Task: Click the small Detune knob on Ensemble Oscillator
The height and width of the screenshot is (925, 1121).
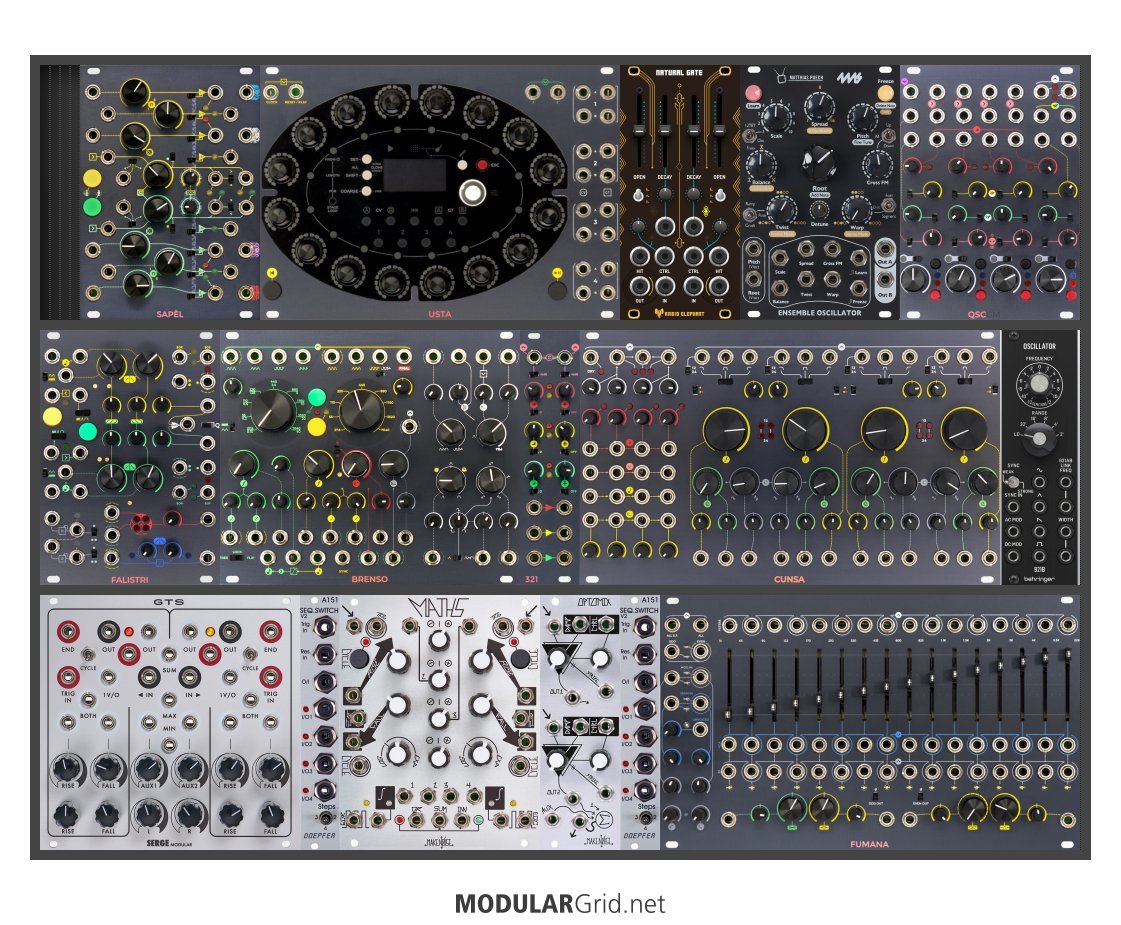Action: (819, 210)
